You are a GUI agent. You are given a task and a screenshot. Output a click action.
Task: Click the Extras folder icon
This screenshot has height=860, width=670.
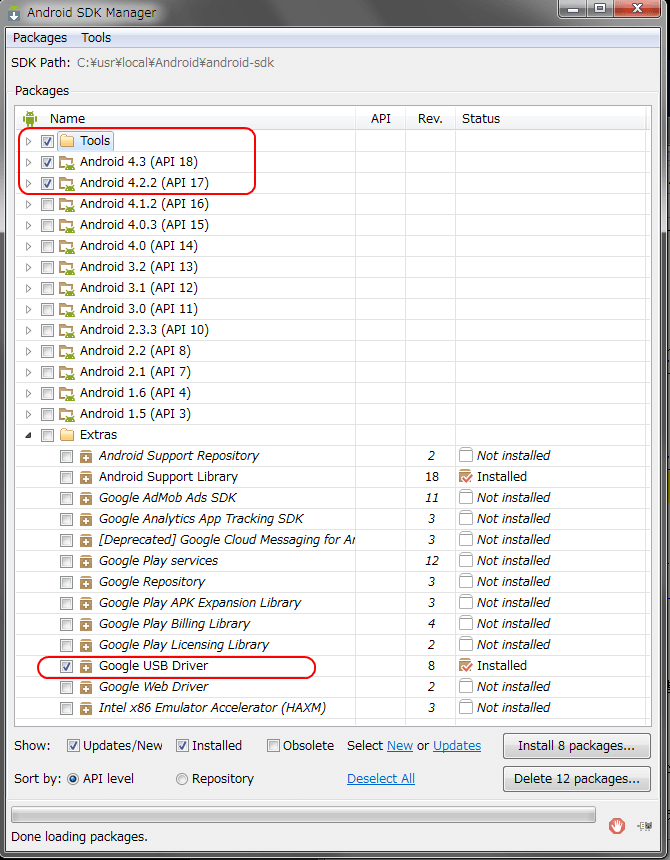coord(67,435)
